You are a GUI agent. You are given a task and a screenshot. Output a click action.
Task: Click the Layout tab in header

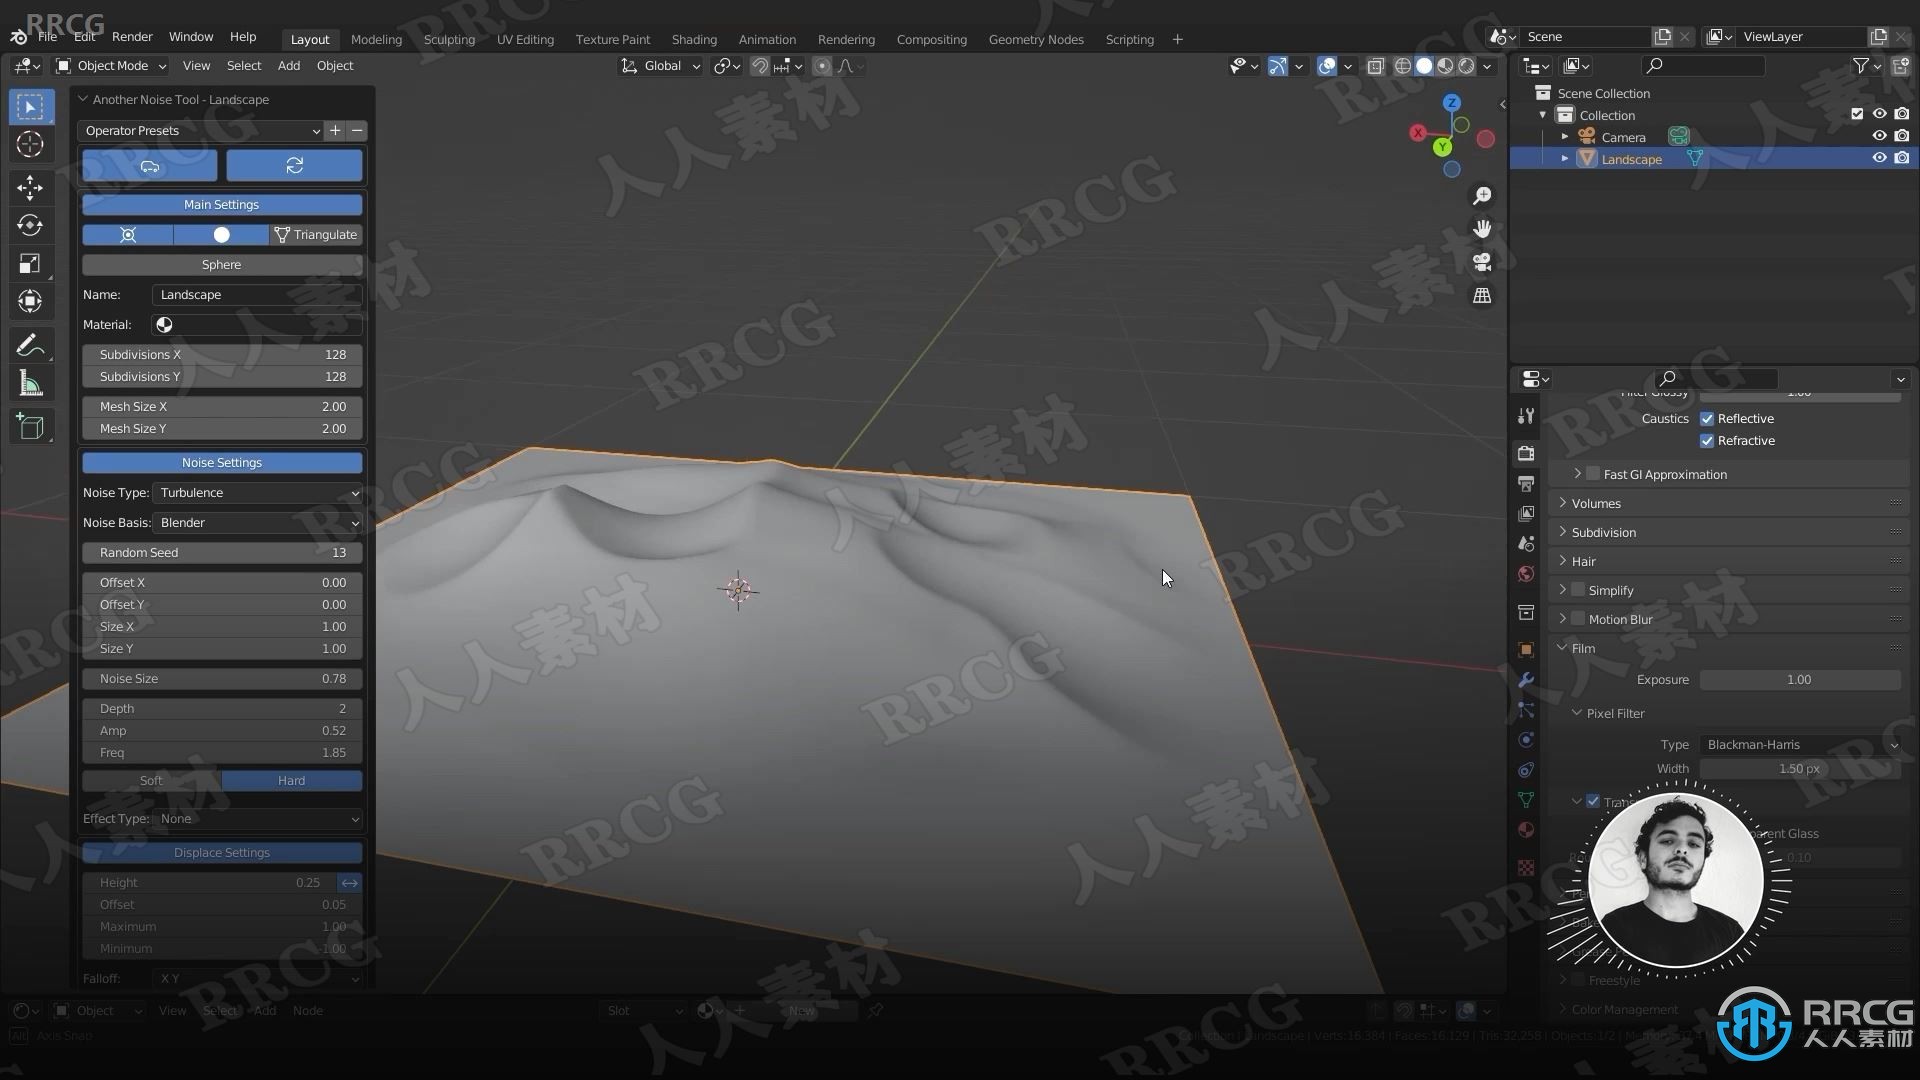[x=309, y=38]
